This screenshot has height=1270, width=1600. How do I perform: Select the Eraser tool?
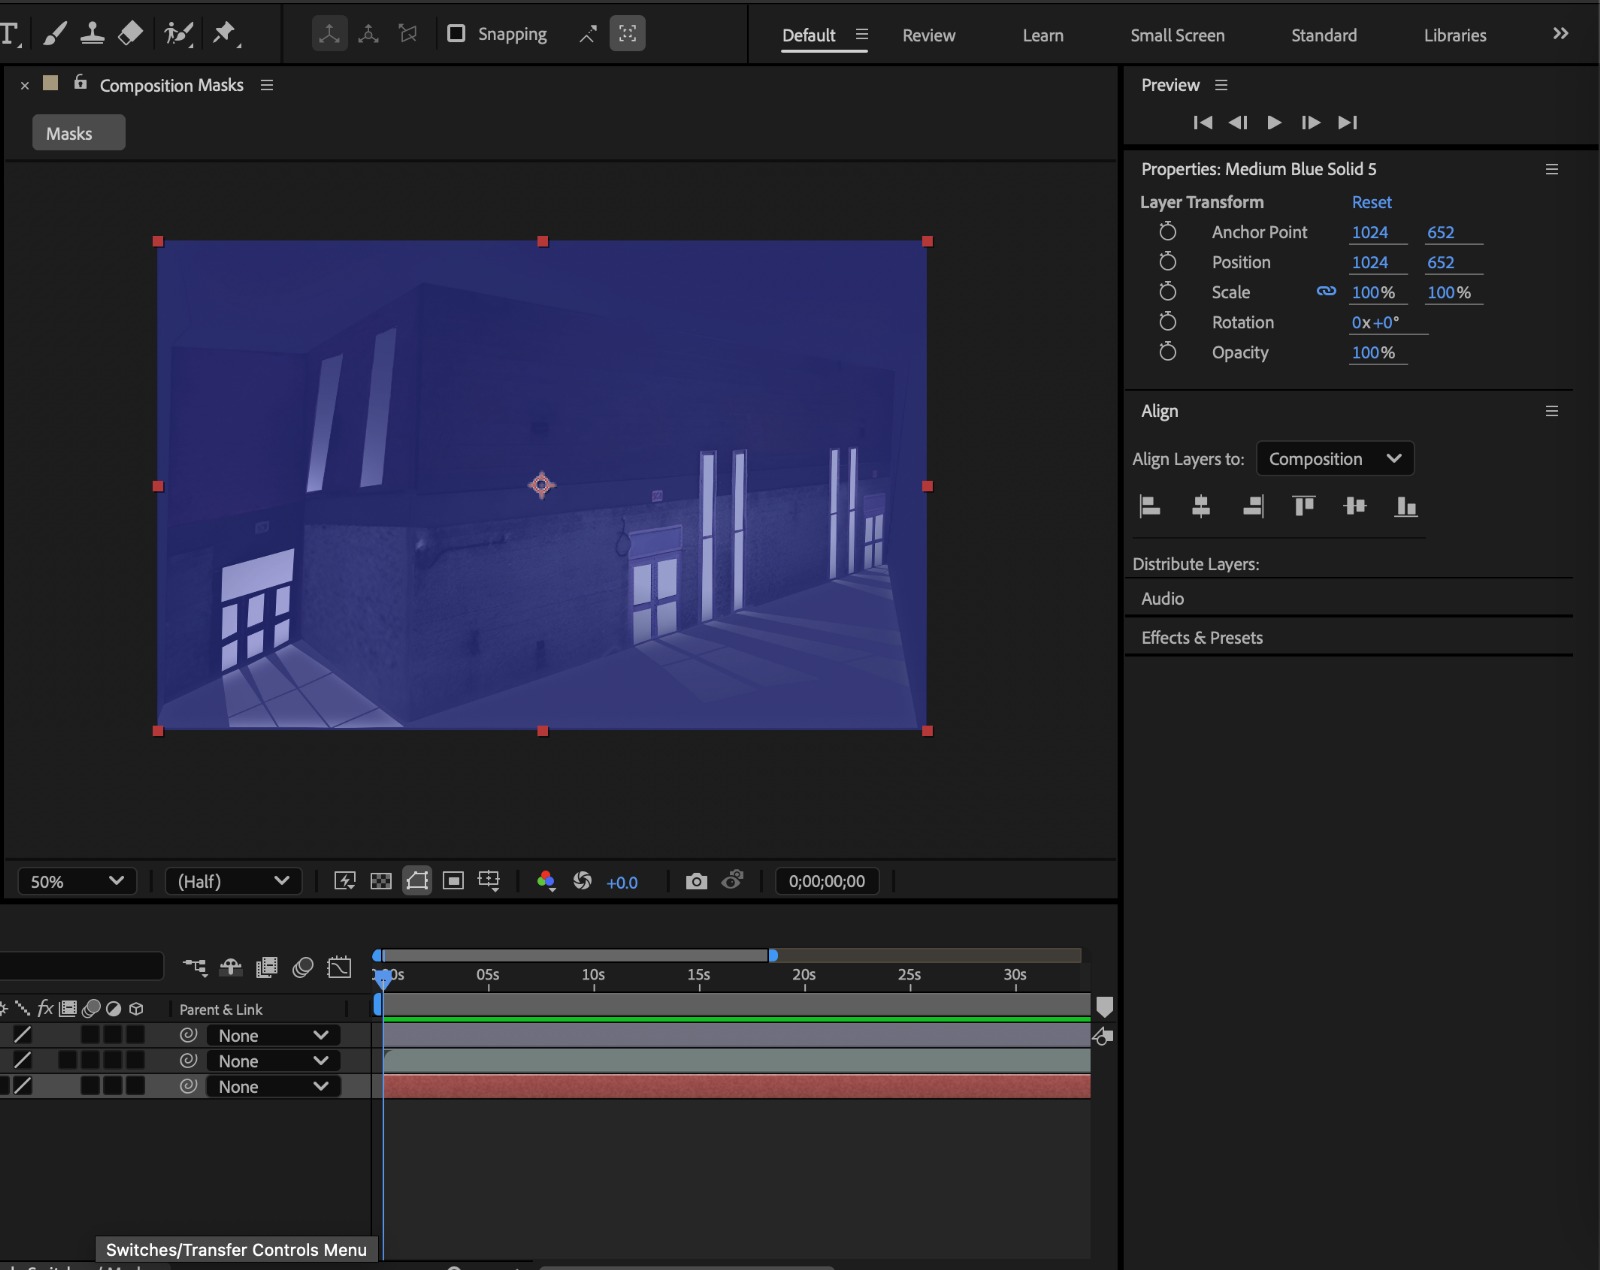click(x=130, y=34)
